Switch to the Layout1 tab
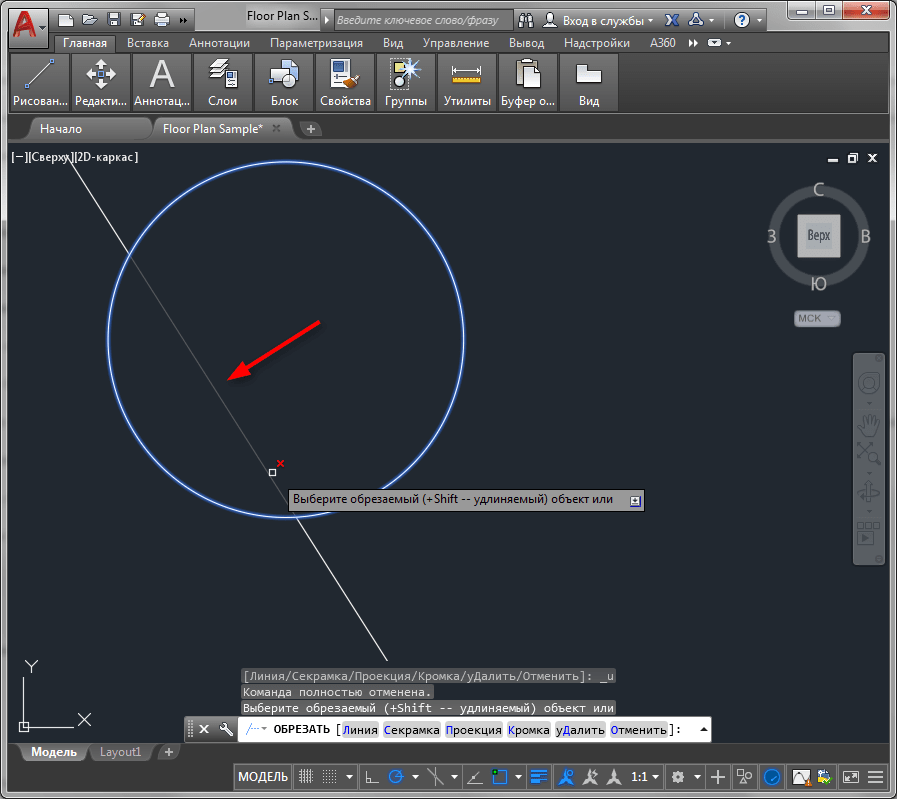897x799 pixels. click(121, 752)
